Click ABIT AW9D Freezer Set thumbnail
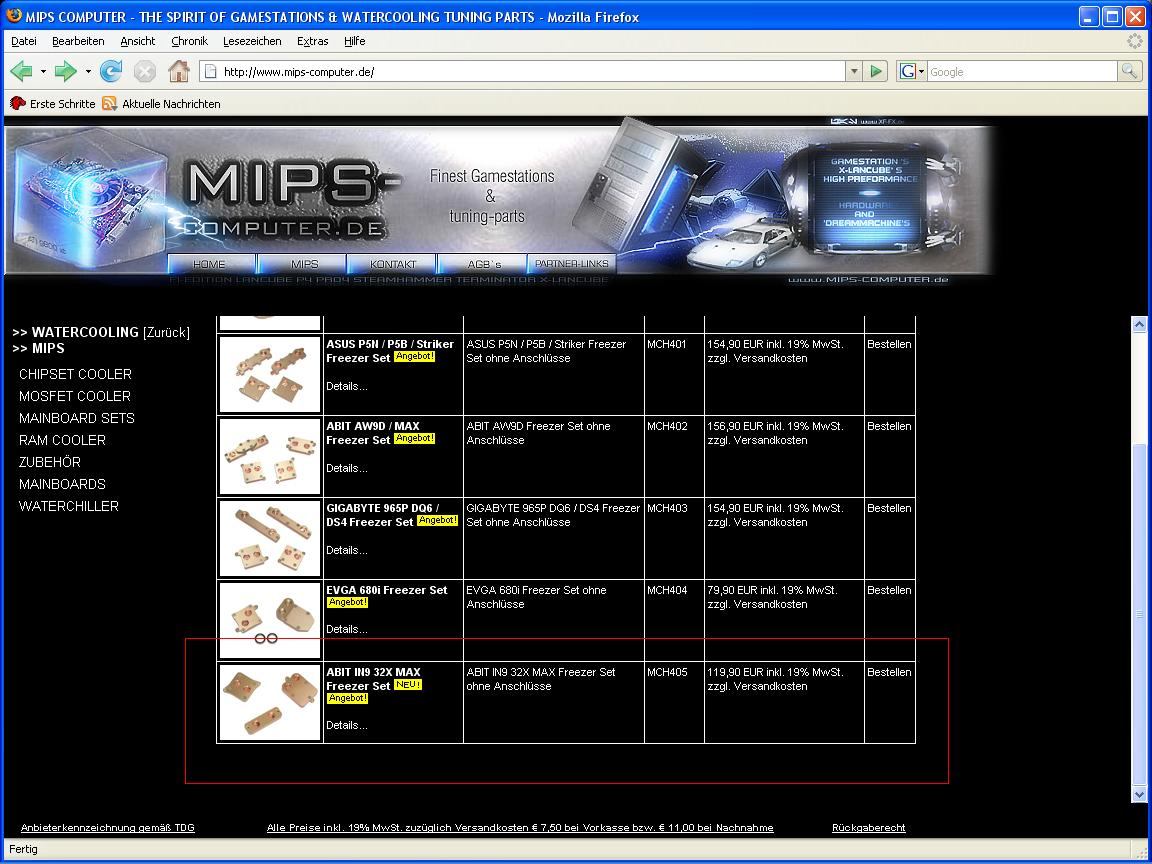The image size is (1152, 864). coord(270,456)
